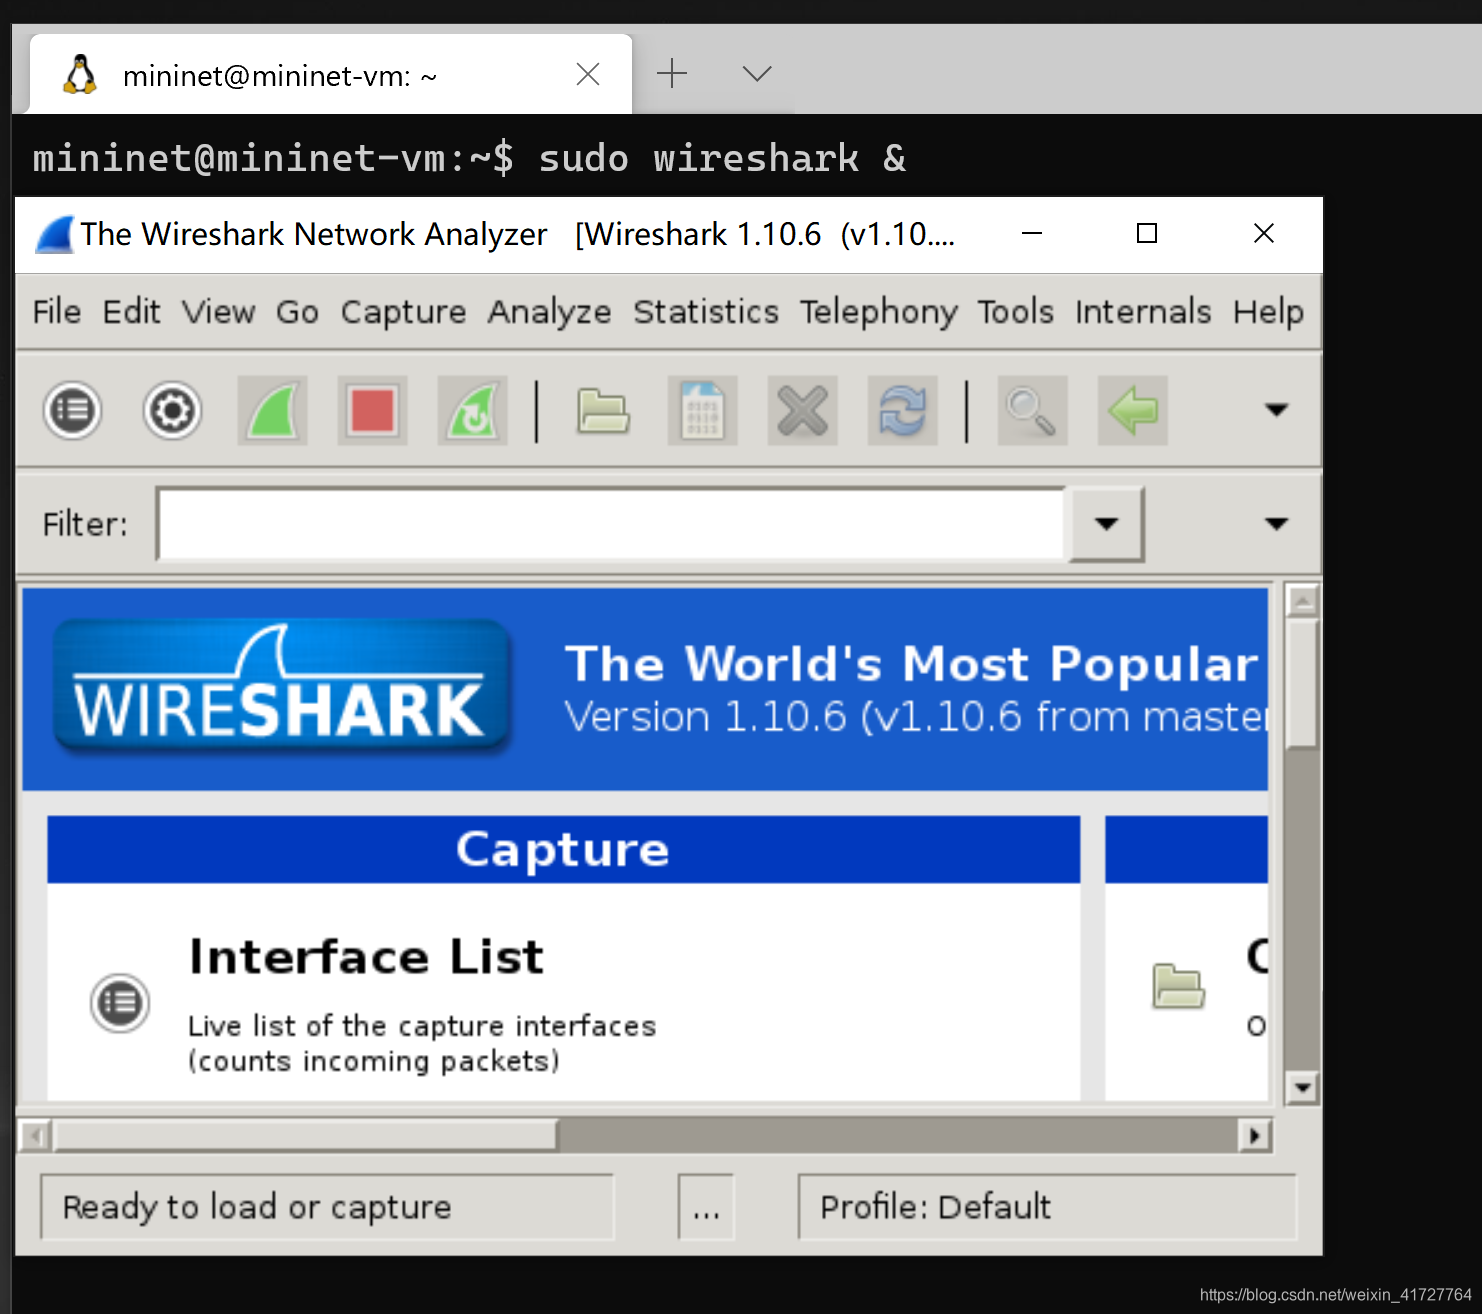Click the horizontal scrollbar thumb
The width and height of the screenshot is (1482, 1314).
305,1135
